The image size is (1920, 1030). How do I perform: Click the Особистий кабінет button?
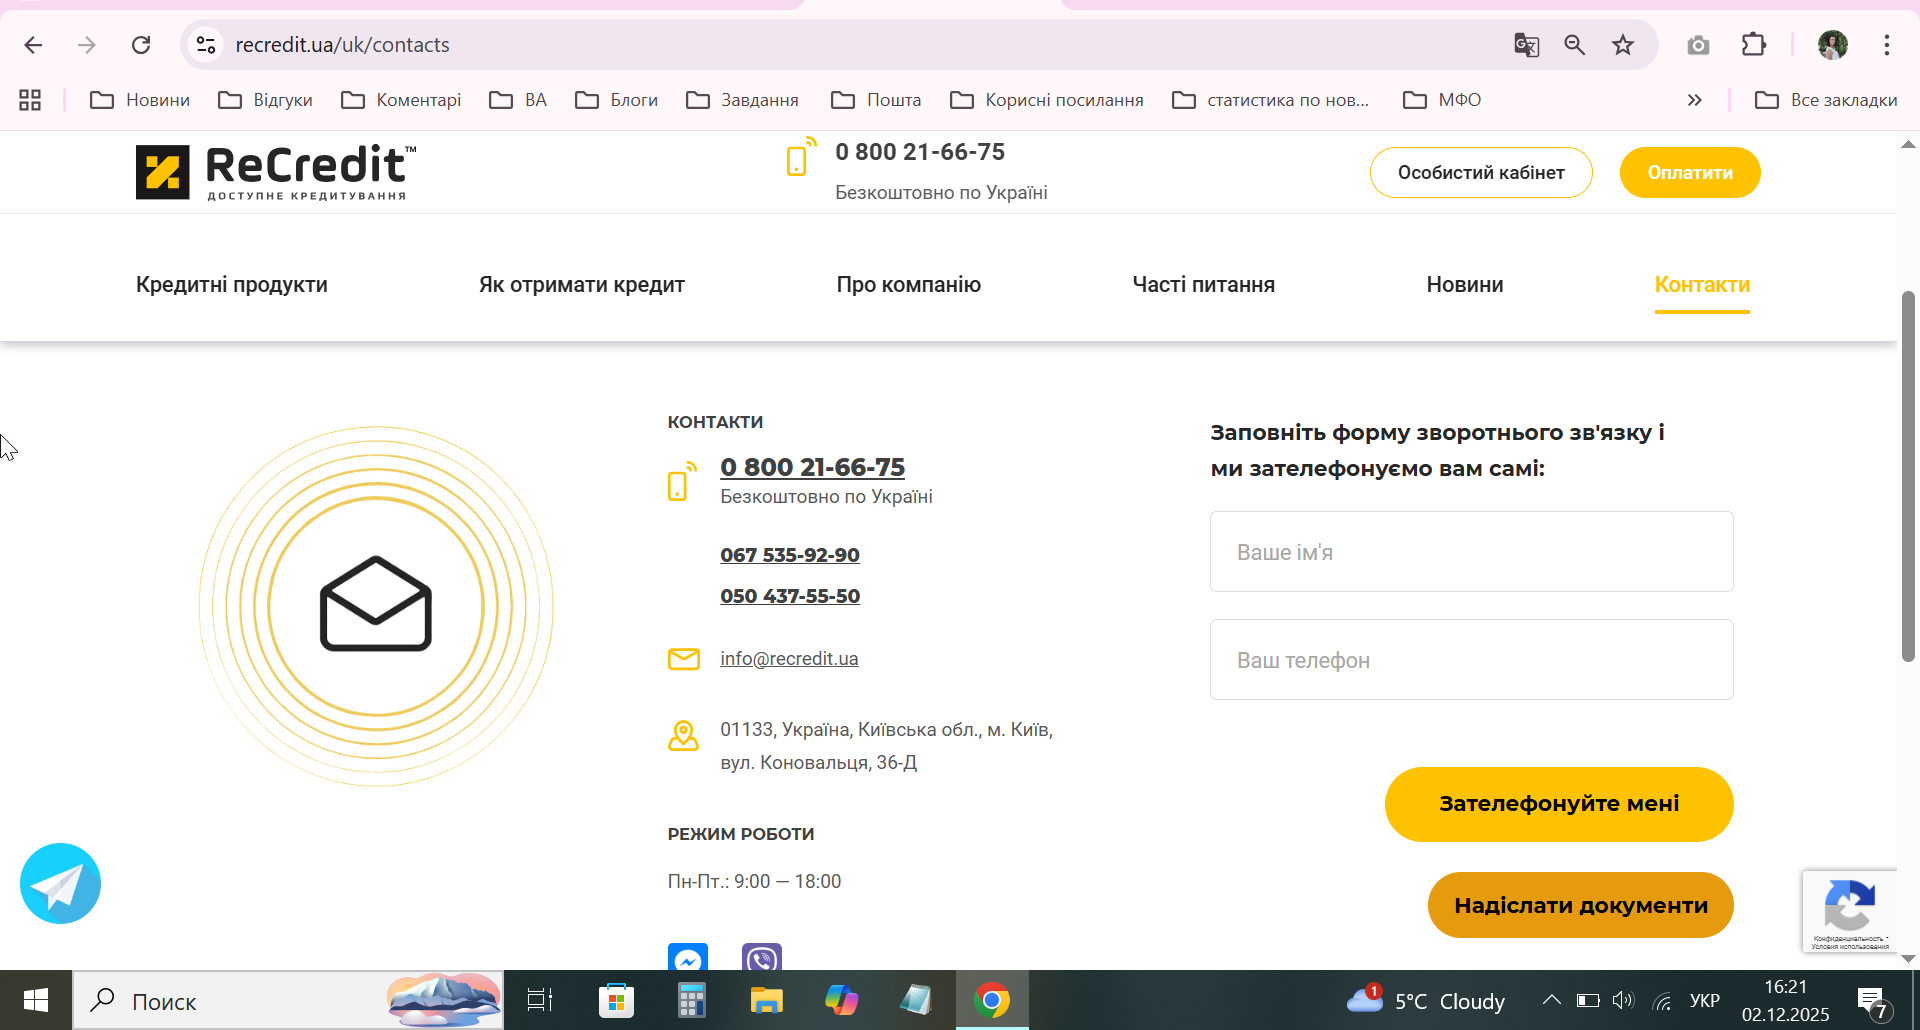(x=1481, y=173)
